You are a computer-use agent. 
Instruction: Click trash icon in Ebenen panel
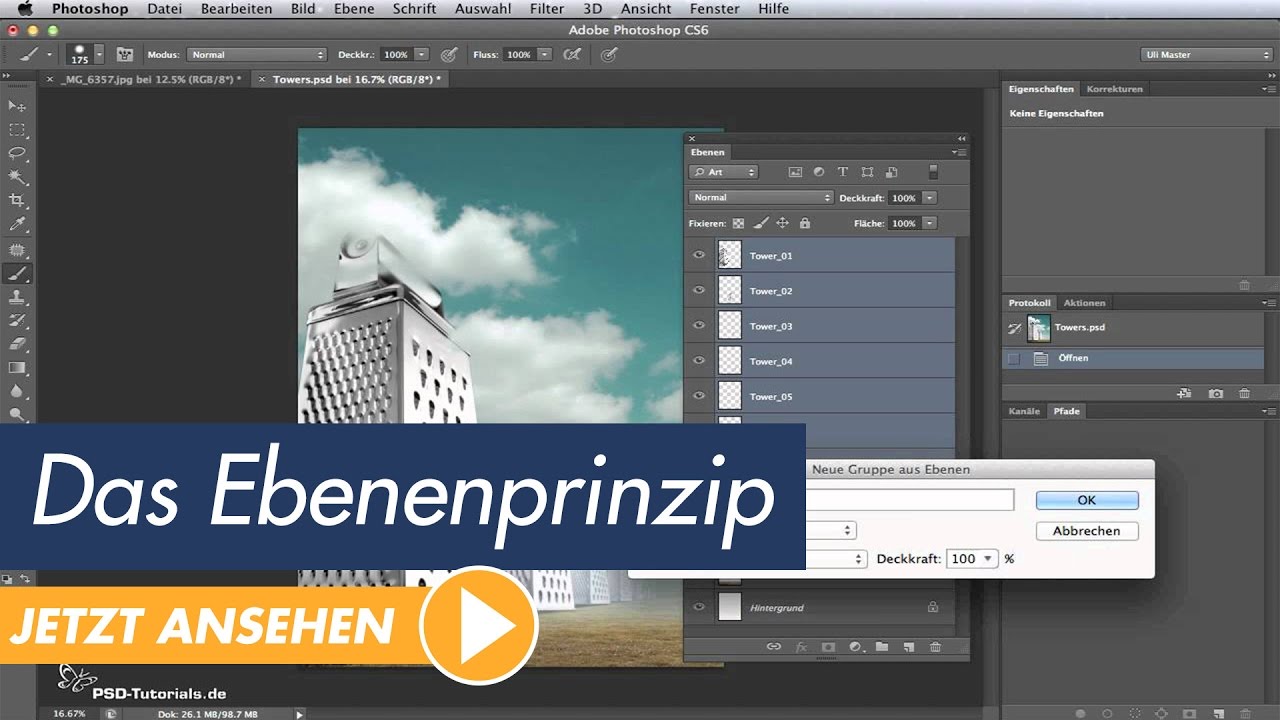[x=935, y=647]
